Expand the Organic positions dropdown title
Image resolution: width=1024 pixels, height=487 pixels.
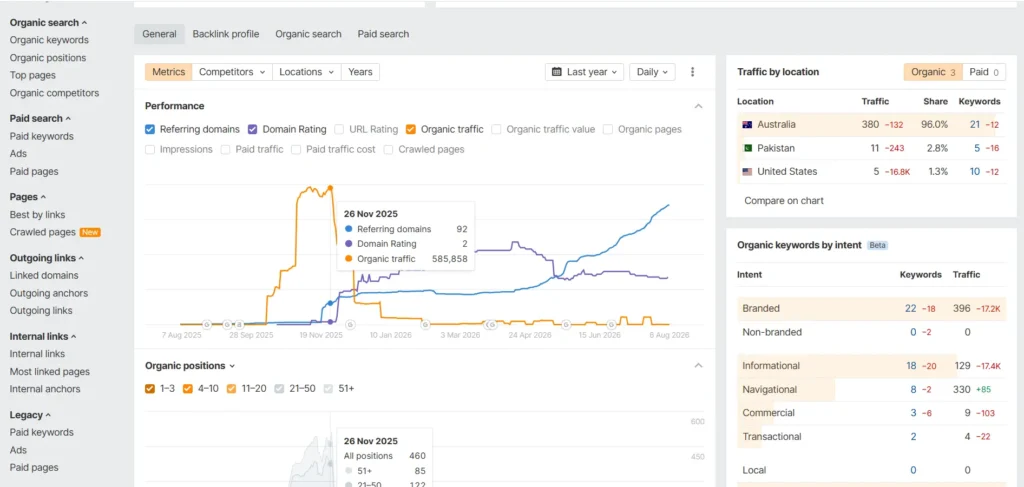click(x=190, y=366)
